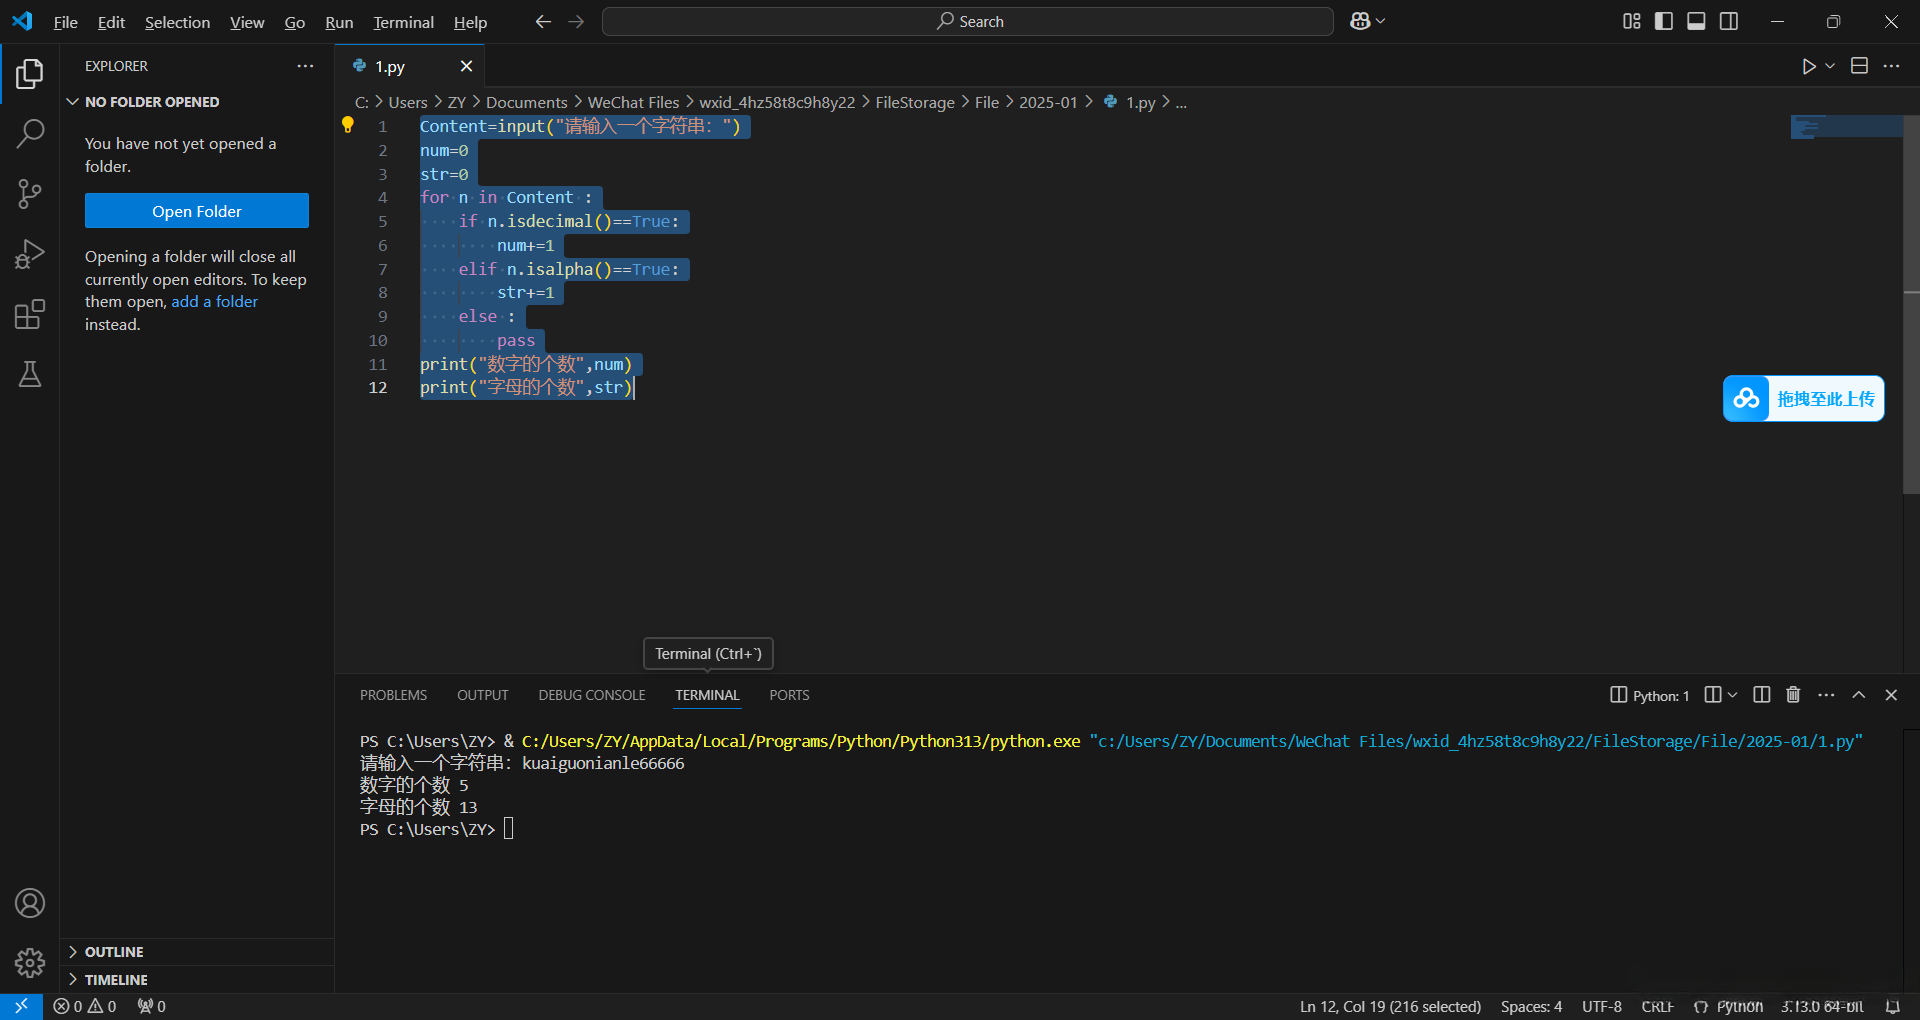Click the add a folder link
This screenshot has width=1920, height=1020.
[x=214, y=302]
